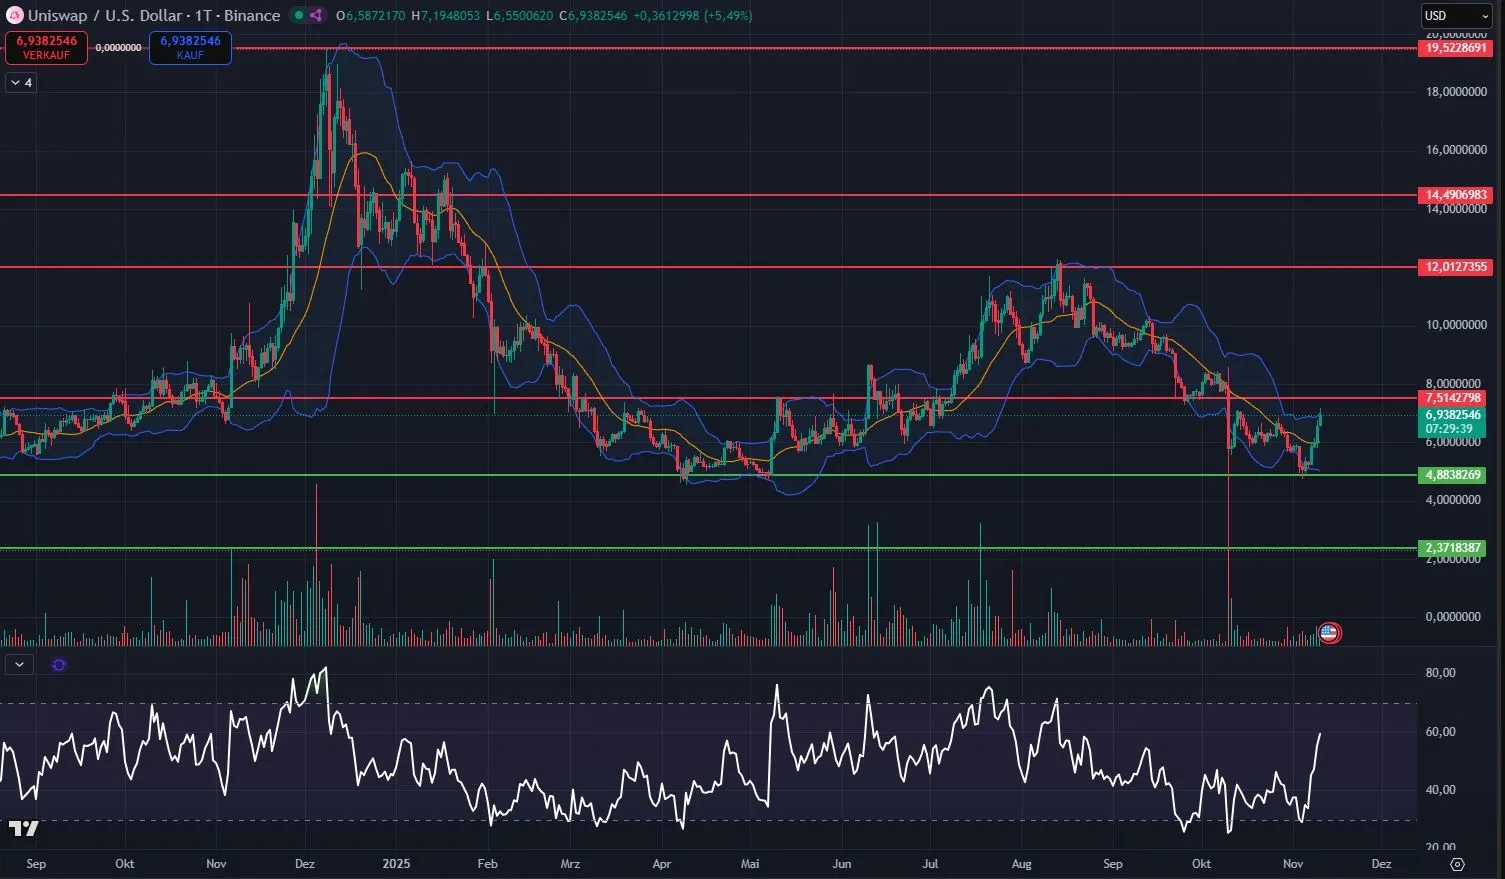Click the TradingView watermark logo
The height and width of the screenshot is (879, 1505).
pos(25,829)
